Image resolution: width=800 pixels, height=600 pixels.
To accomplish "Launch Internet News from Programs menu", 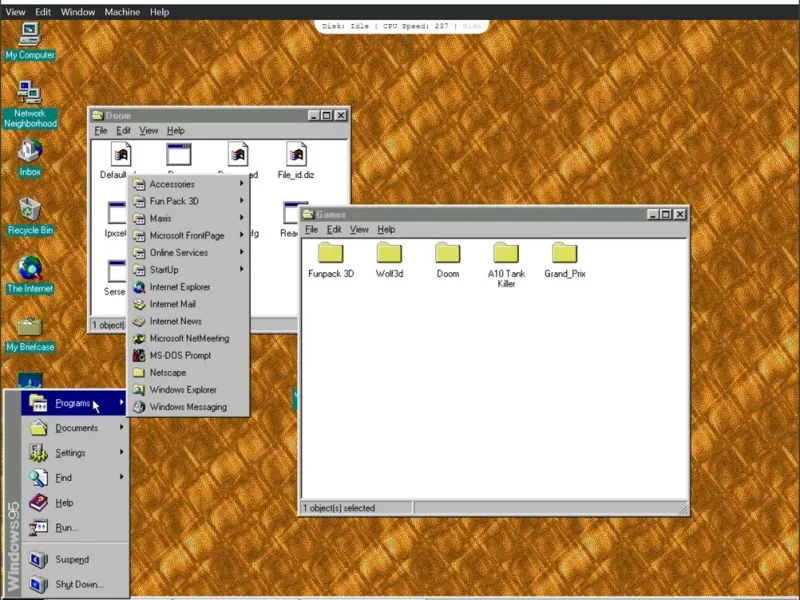I will (188, 321).
